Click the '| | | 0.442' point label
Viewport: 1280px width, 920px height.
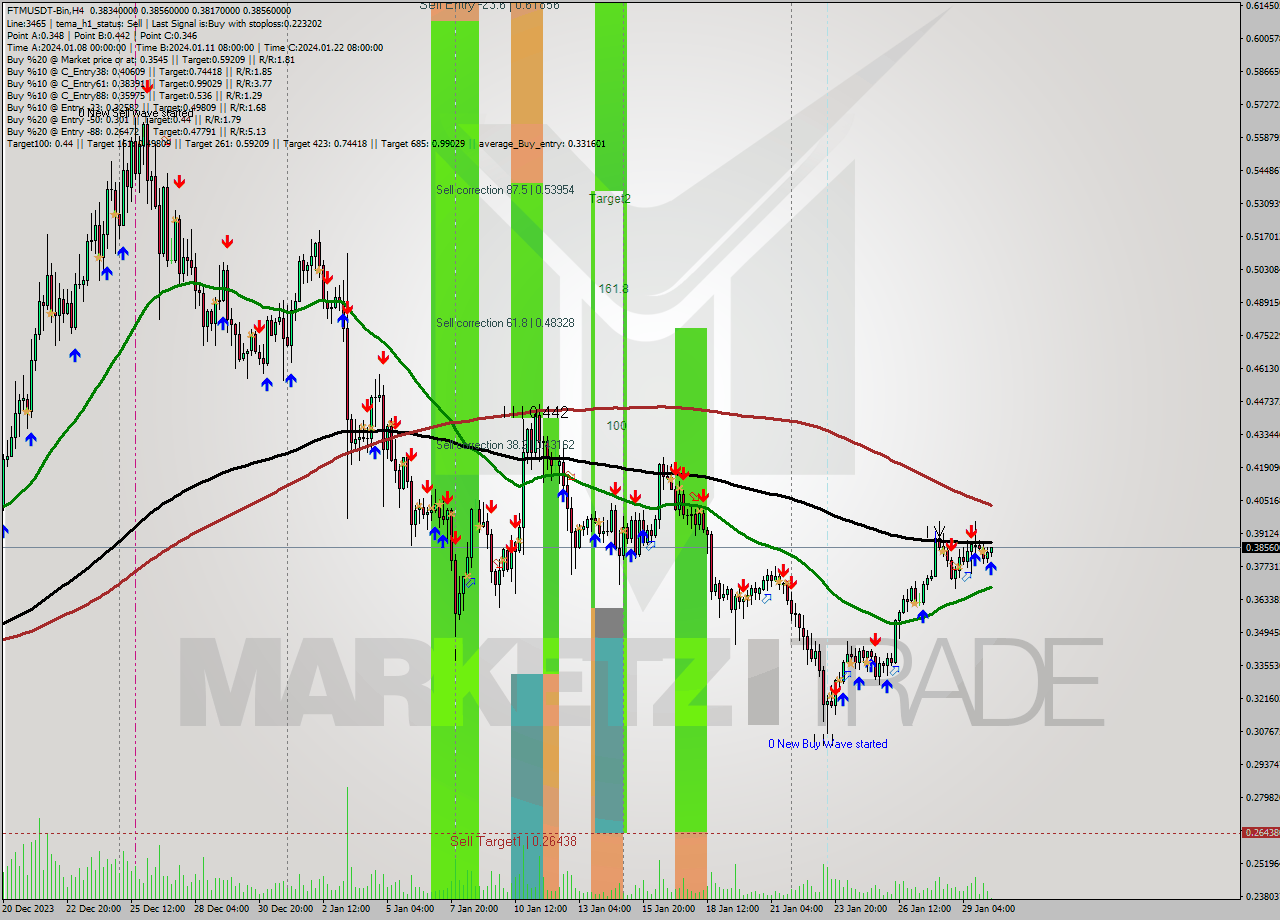pyautogui.click(x=536, y=412)
